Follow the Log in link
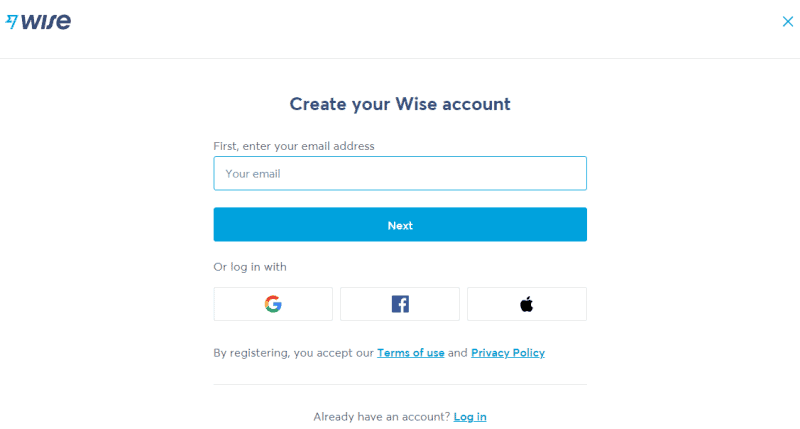This screenshot has width=800, height=429. [x=470, y=417]
